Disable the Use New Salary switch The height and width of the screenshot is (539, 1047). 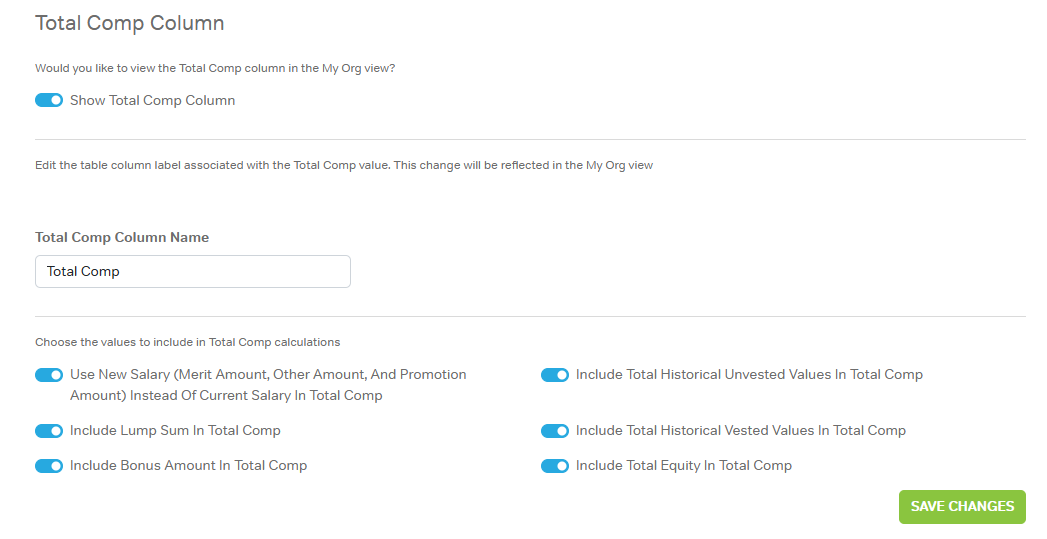[x=49, y=375]
